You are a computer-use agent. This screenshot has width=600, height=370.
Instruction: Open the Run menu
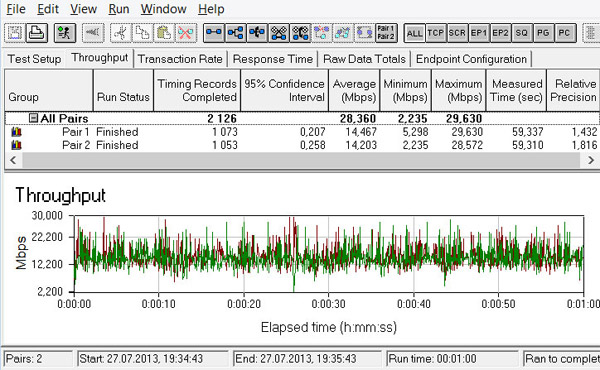click(119, 9)
